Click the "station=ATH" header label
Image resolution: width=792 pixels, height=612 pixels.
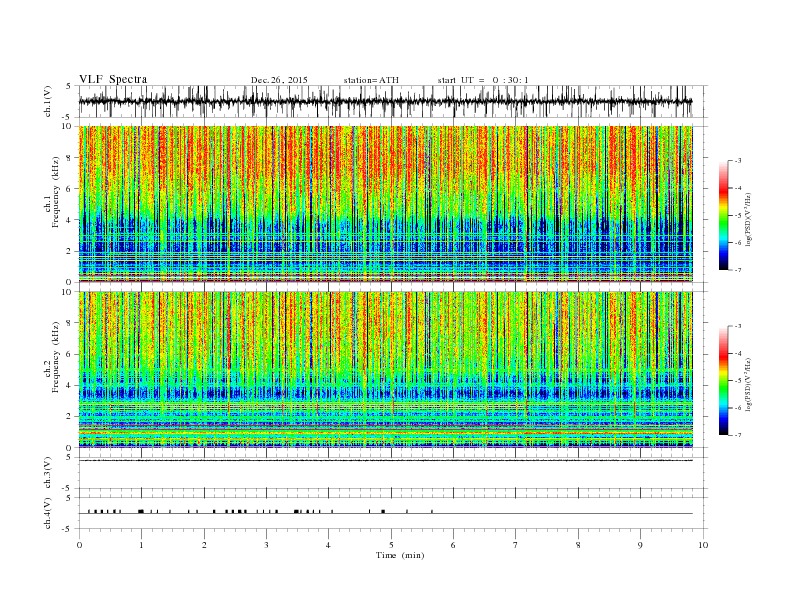point(371,80)
